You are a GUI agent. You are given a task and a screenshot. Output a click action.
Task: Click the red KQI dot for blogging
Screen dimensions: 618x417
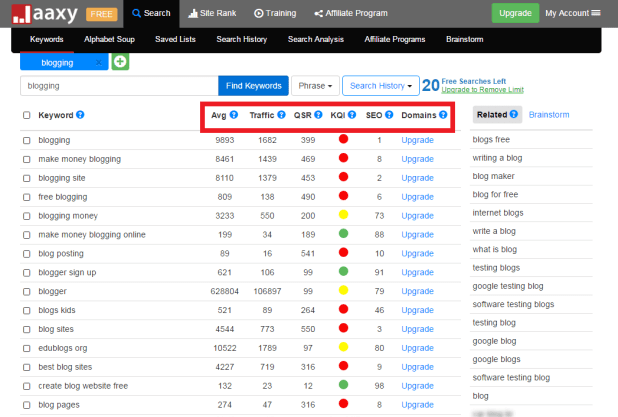(343, 139)
